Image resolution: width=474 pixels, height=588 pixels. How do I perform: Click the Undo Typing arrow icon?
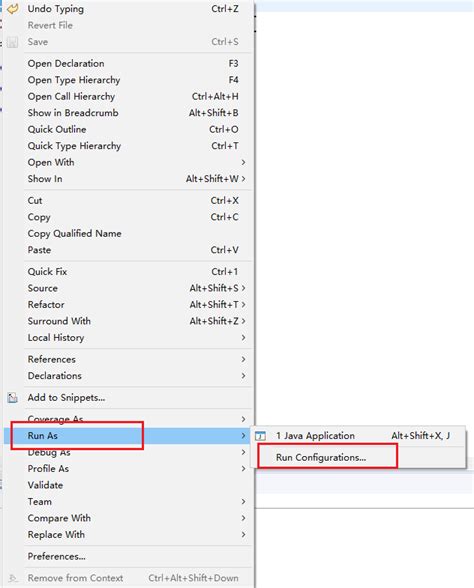[x=13, y=9]
